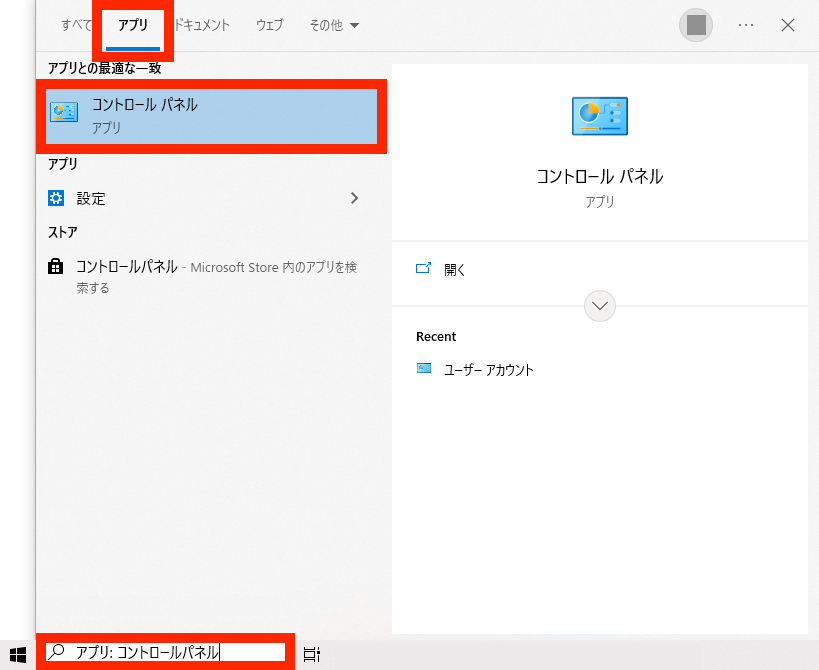Click 開く to launch Control Panel
Image resolution: width=819 pixels, height=670 pixels.
454,269
